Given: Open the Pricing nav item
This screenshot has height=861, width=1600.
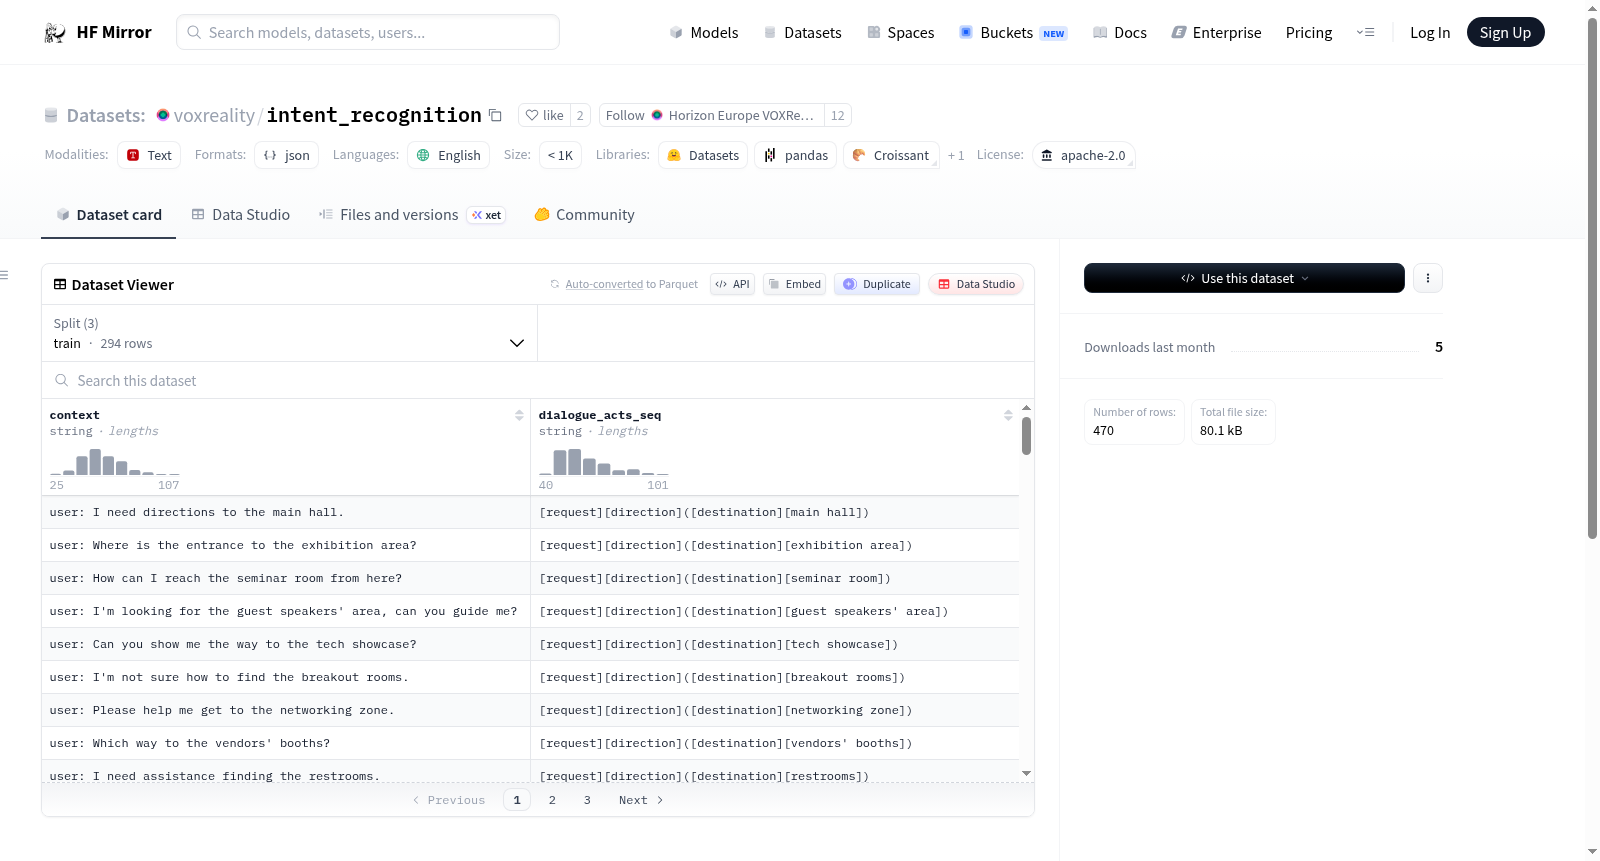Looking at the screenshot, I should pyautogui.click(x=1308, y=32).
